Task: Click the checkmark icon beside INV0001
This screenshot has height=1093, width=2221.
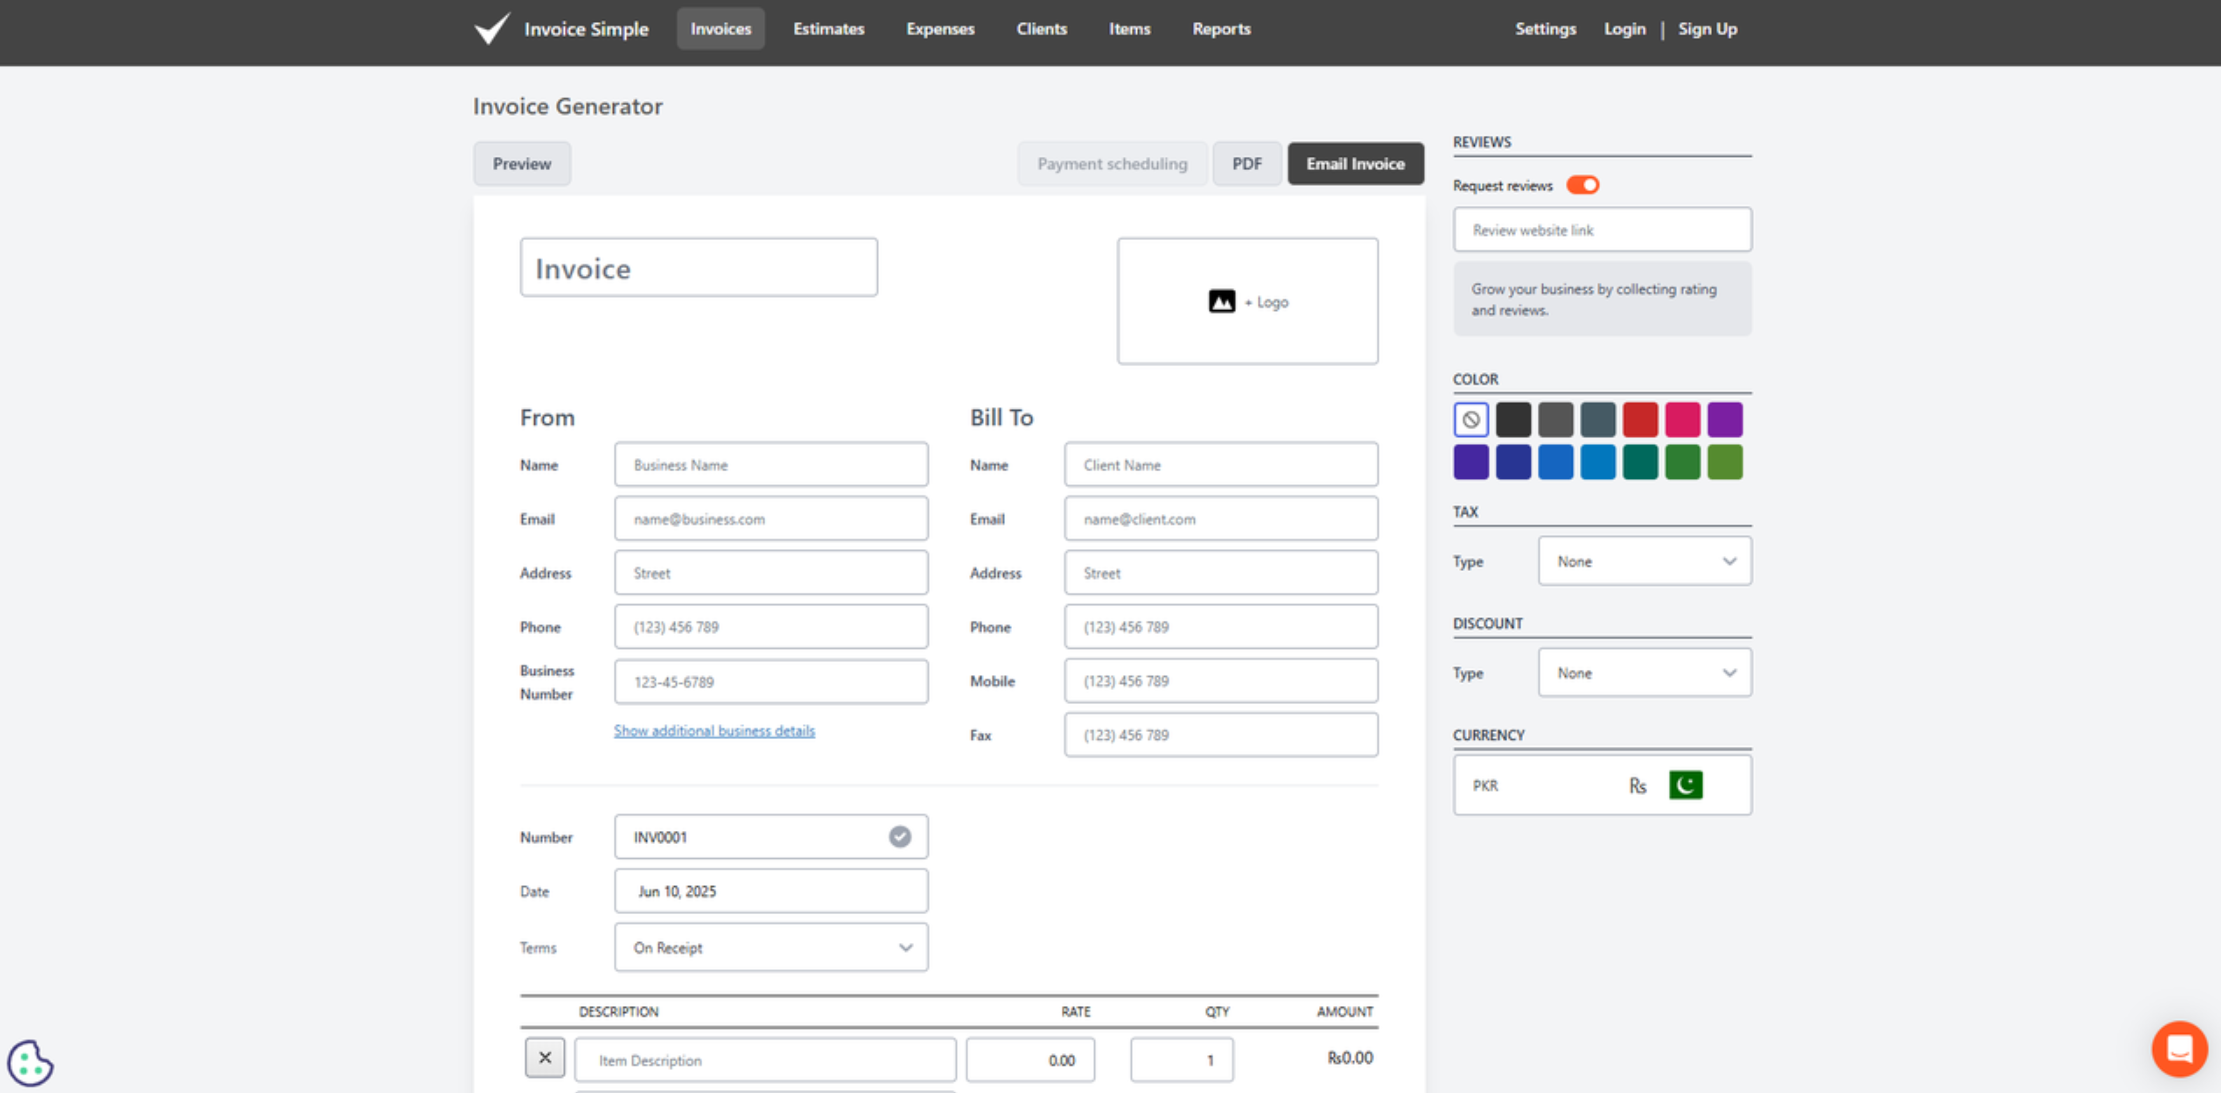Action: point(898,837)
